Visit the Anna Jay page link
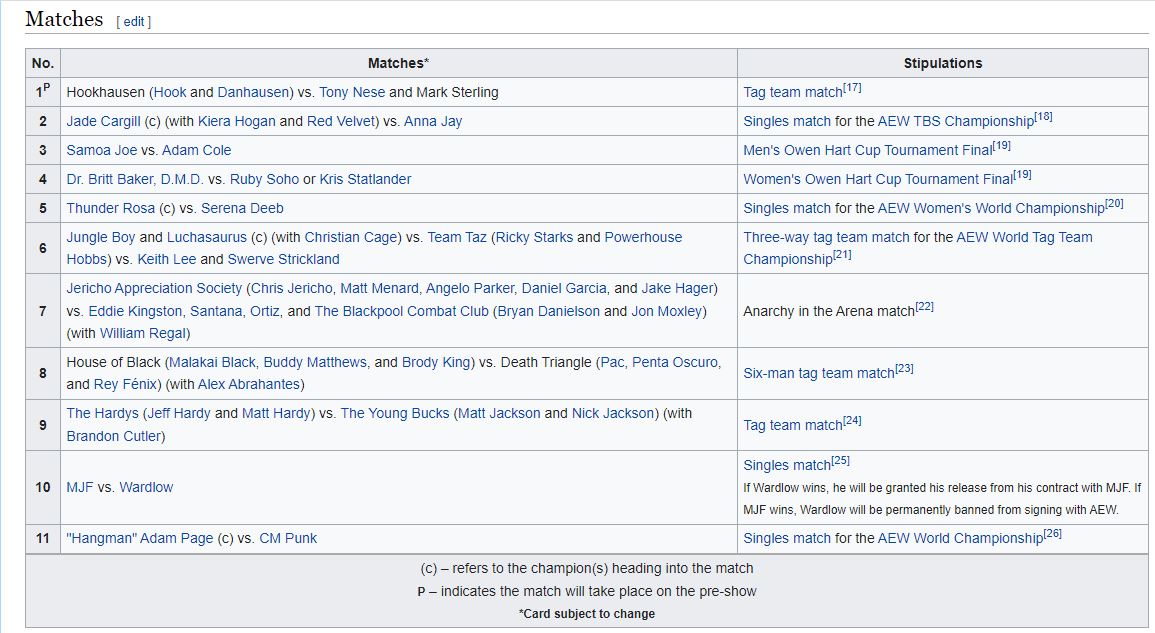Image resolution: width=1155 pixels, height=633 pixels. click(433, 121)
